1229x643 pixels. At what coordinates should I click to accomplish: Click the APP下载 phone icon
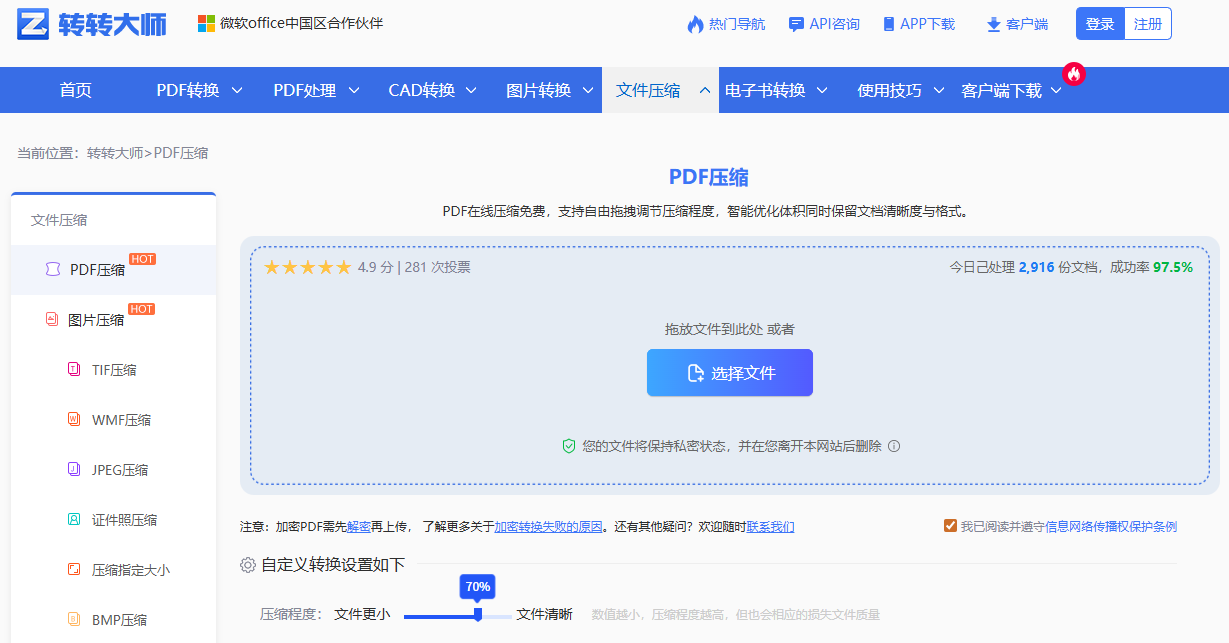[x=887, y=24]
